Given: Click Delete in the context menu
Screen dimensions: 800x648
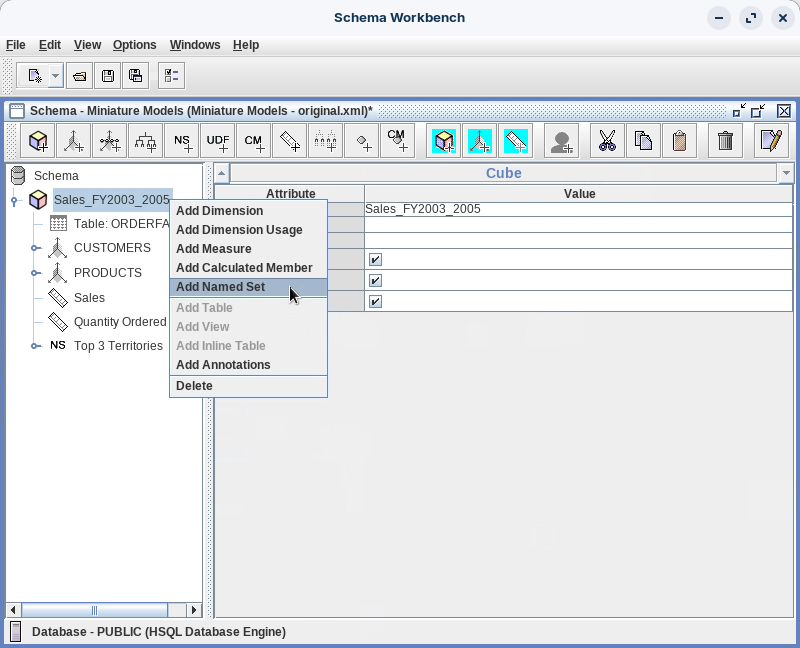Looking at the screenshot, I should coord(194,386).
